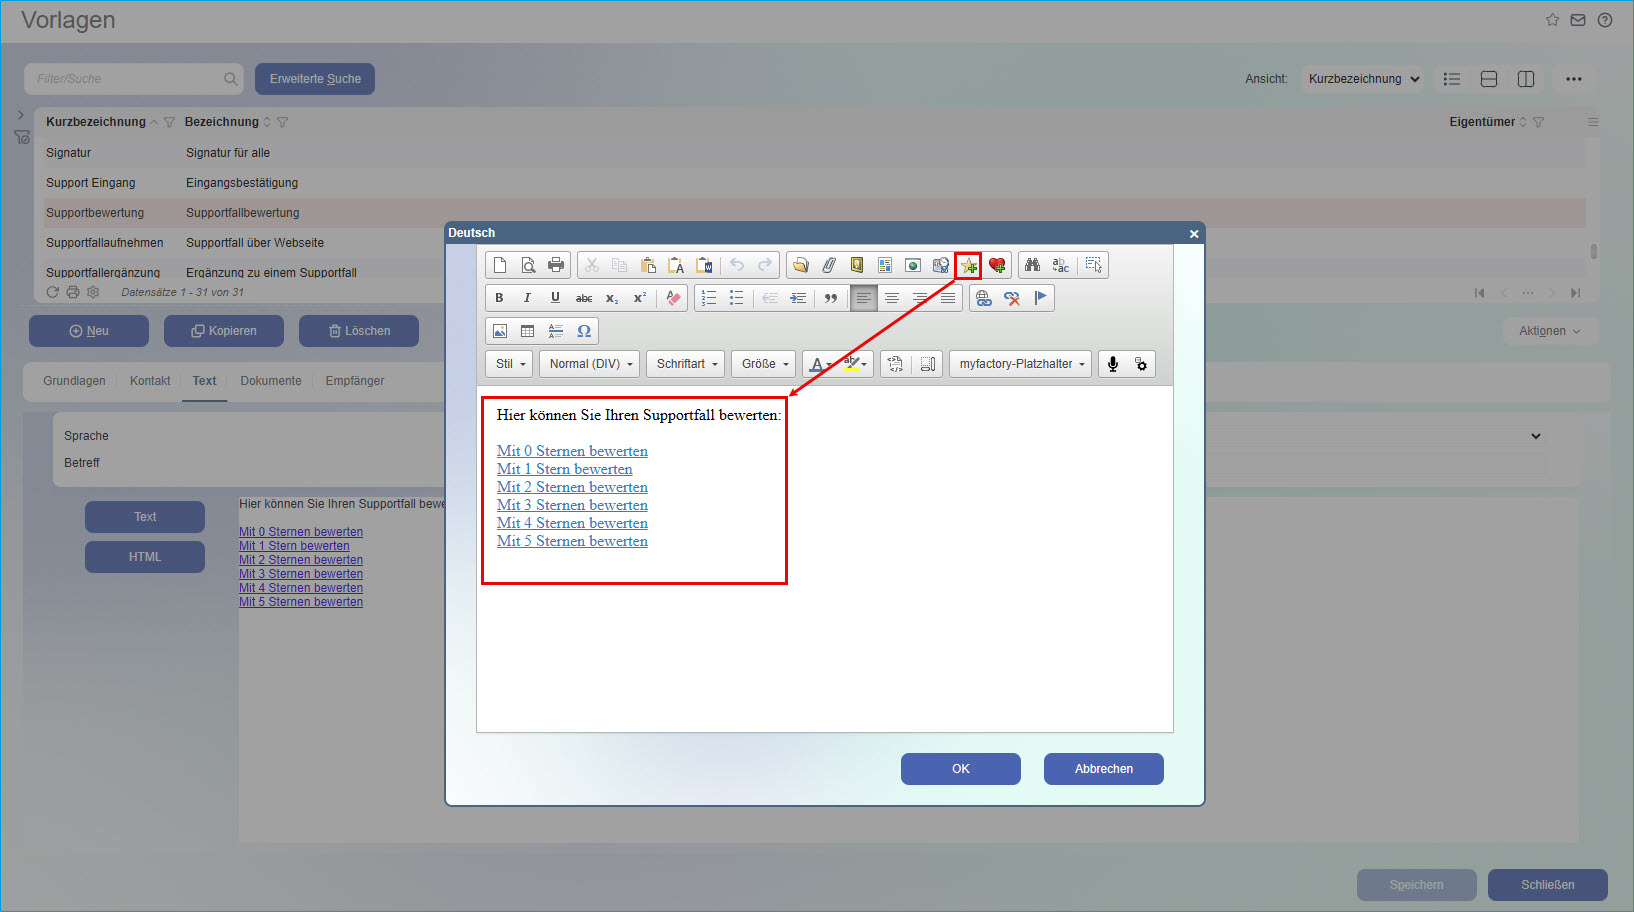The width and height of the screenshot is (1634, 912).
Task: Insert a numbered list
Action: tap(709, 298)
